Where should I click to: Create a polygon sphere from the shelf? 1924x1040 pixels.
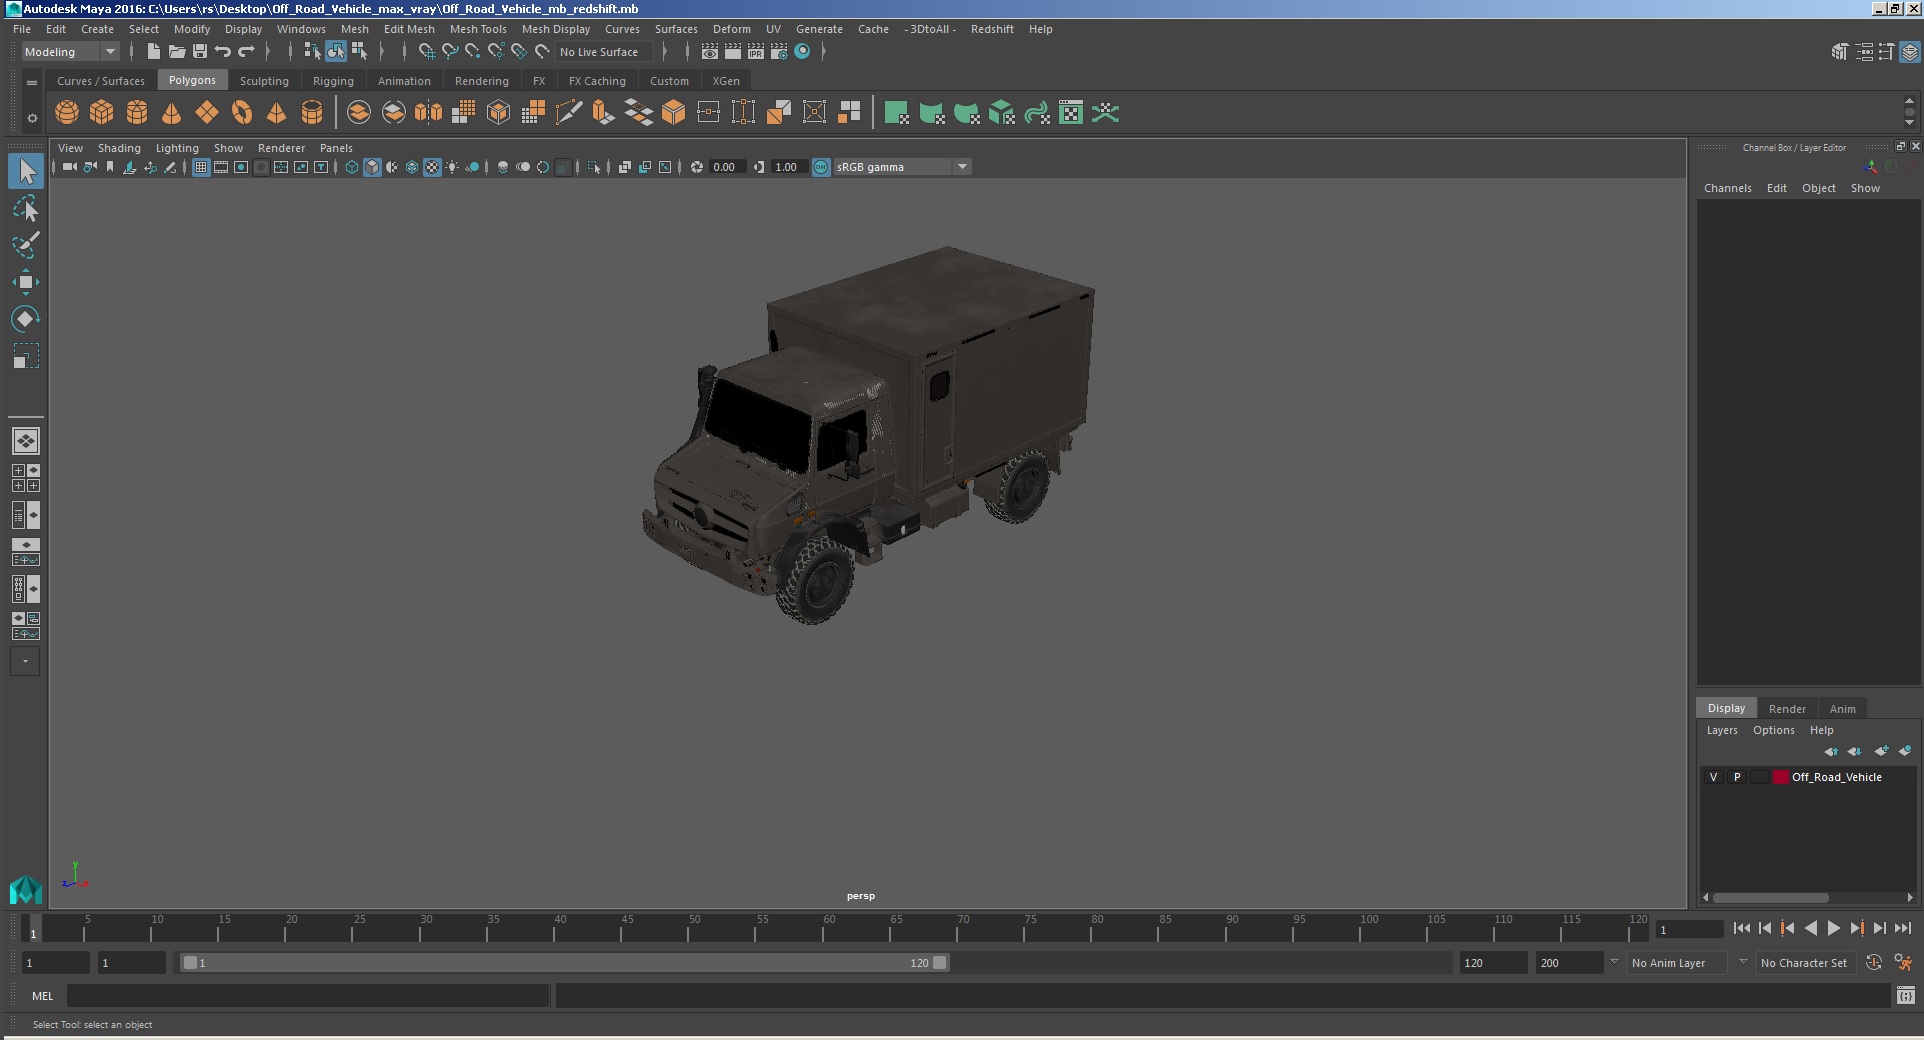(x=67, y=113)
